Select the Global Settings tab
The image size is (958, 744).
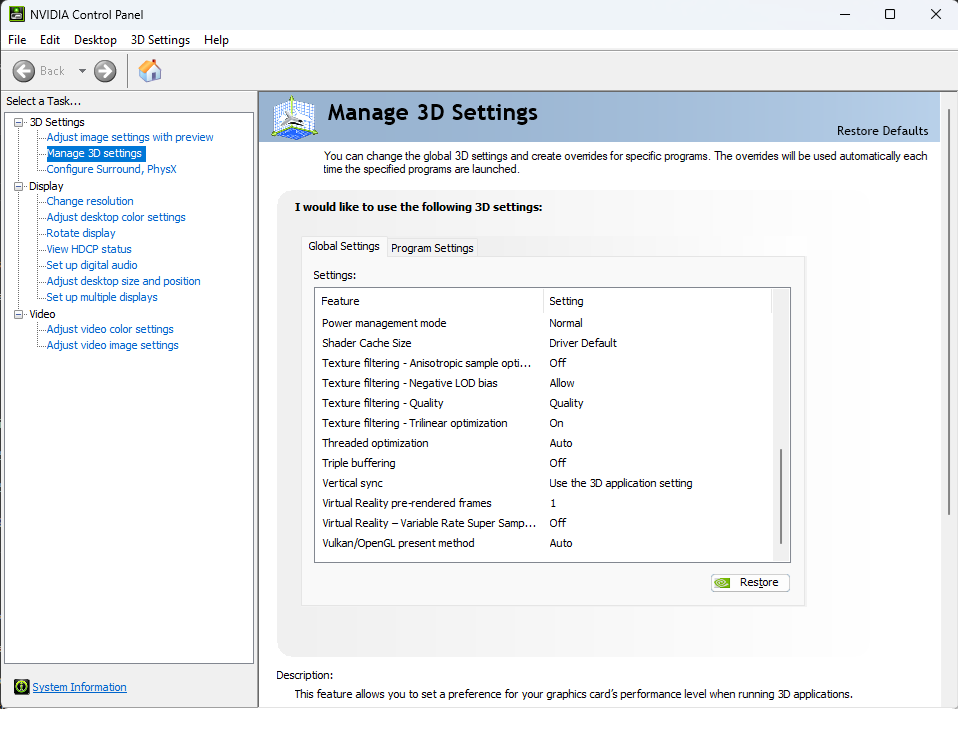[344, 246]
